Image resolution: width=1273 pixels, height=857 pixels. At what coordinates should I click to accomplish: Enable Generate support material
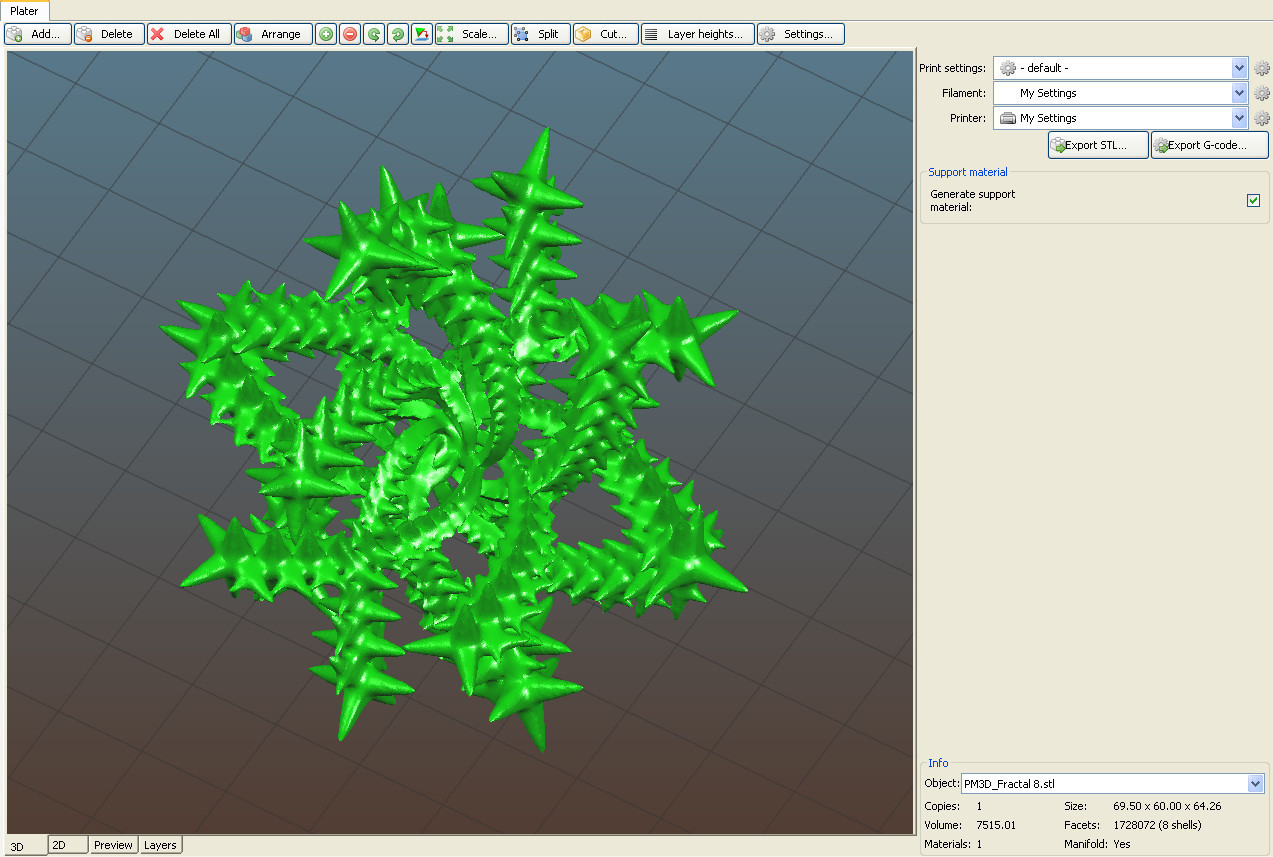tap(1253, 200)
